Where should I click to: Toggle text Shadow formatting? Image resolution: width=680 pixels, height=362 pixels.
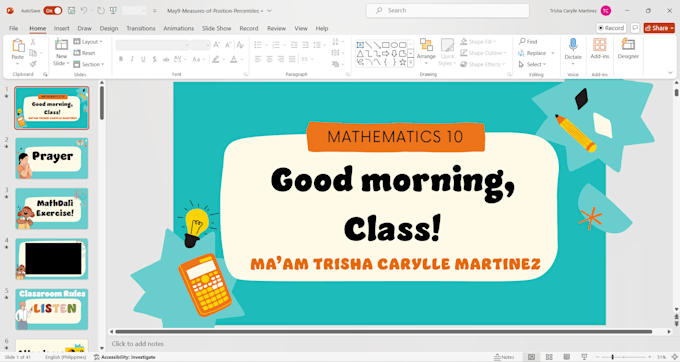coord(154,59)
